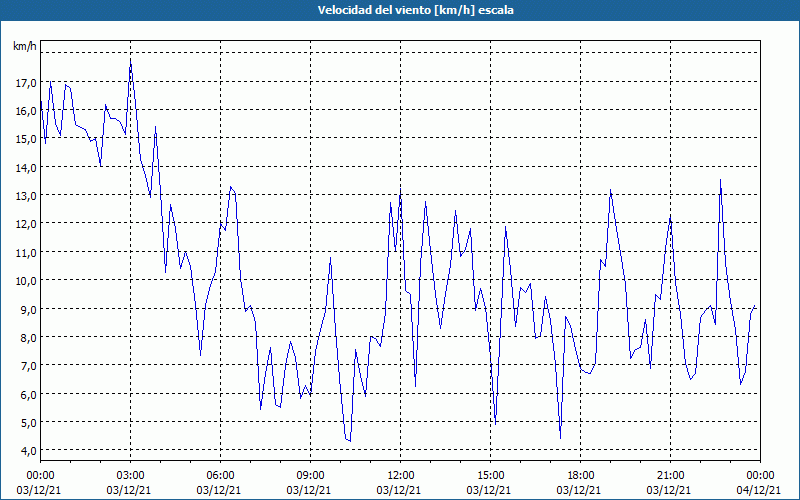Select the 15,0 y-axis value

[x=26, y=139]
